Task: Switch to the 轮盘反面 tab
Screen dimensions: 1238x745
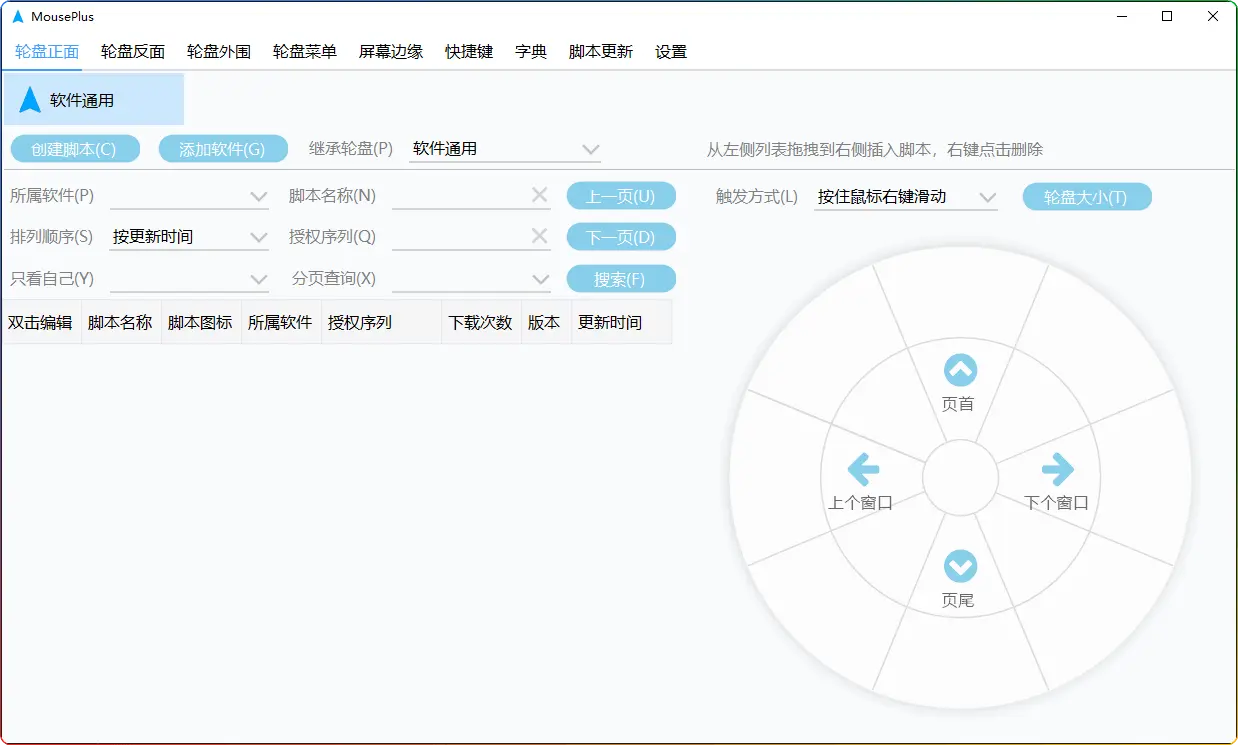Action: (x=133, y=52)
